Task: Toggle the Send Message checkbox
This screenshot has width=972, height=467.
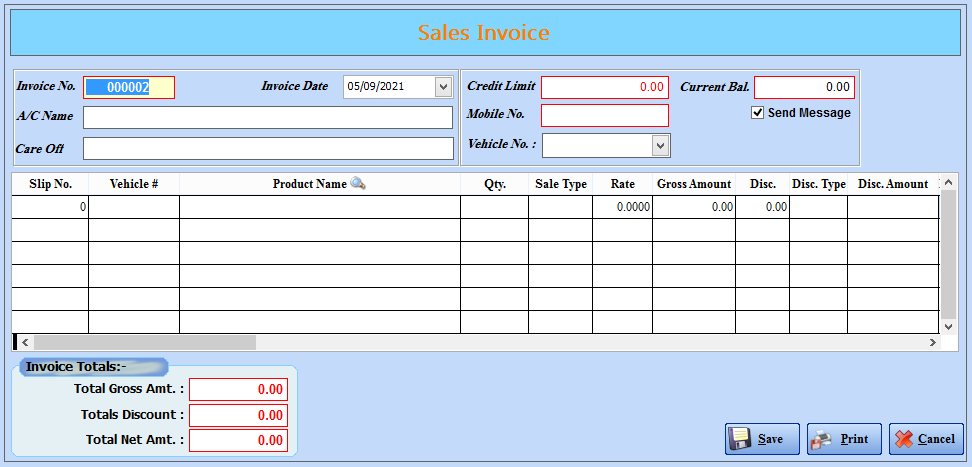Action: click(x=757, y=113)
